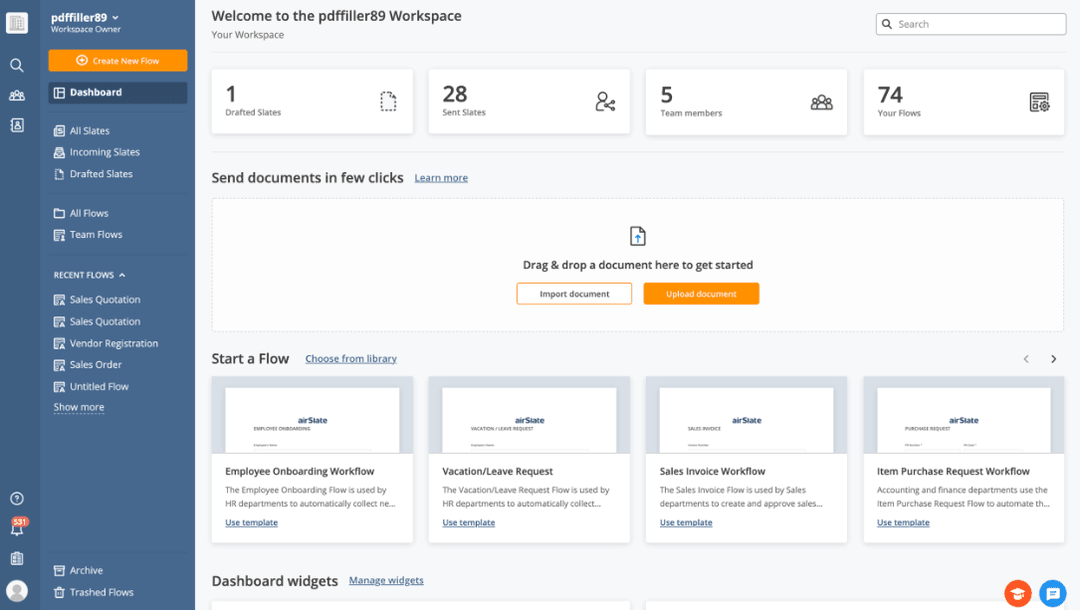The width and height of the screenshot is (1080, 610).
Task: Open notifications bell with 531 badge
Action: (17, 529)
